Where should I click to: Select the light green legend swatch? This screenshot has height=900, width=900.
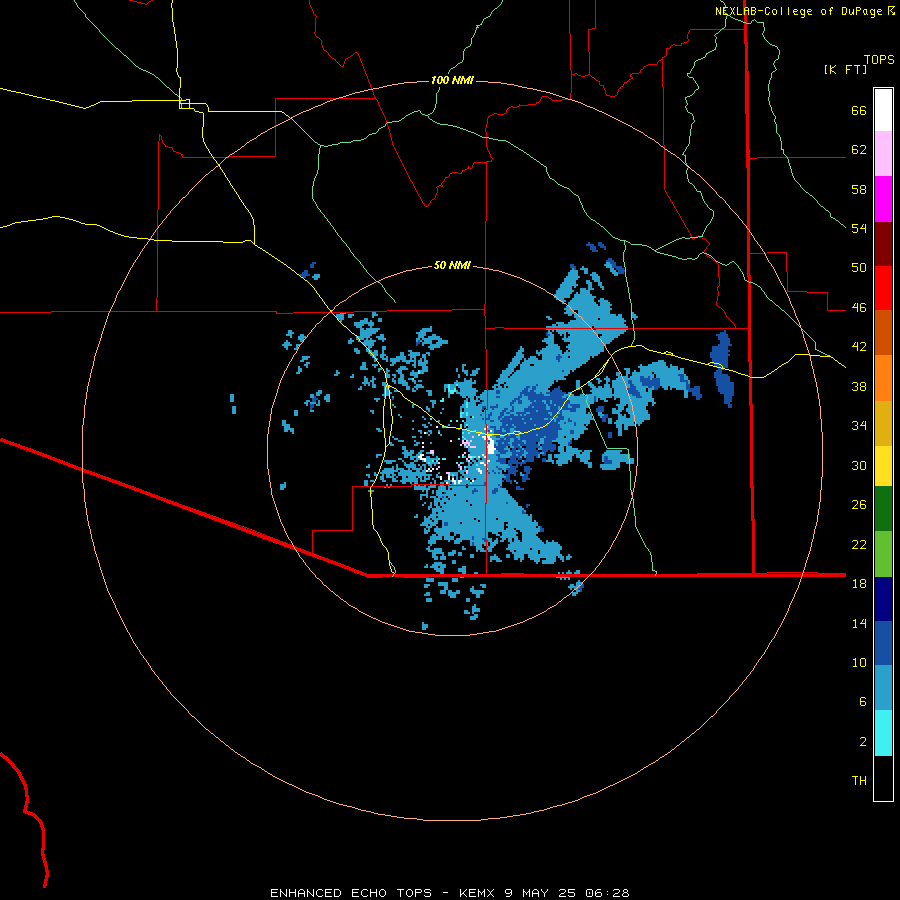click(883, 554)
